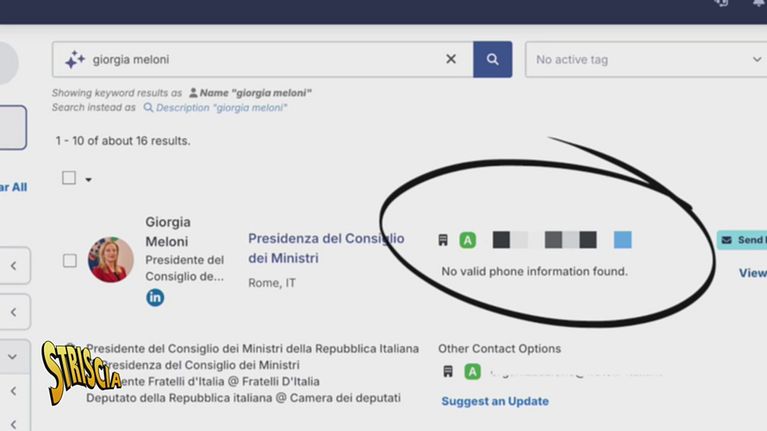Expand the down-chevron section in left sidebar
767x431 pixels.
coord(13,355)
